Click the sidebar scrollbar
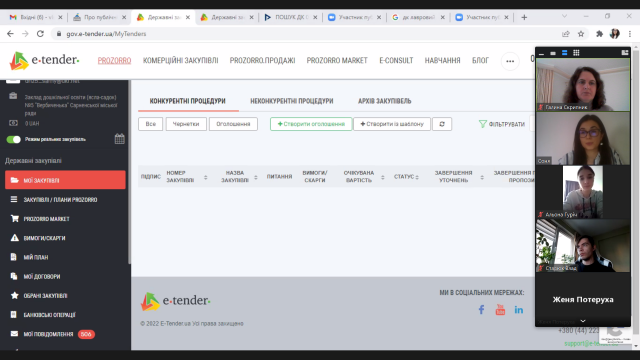The image size is (640, 360). point(129,171)
